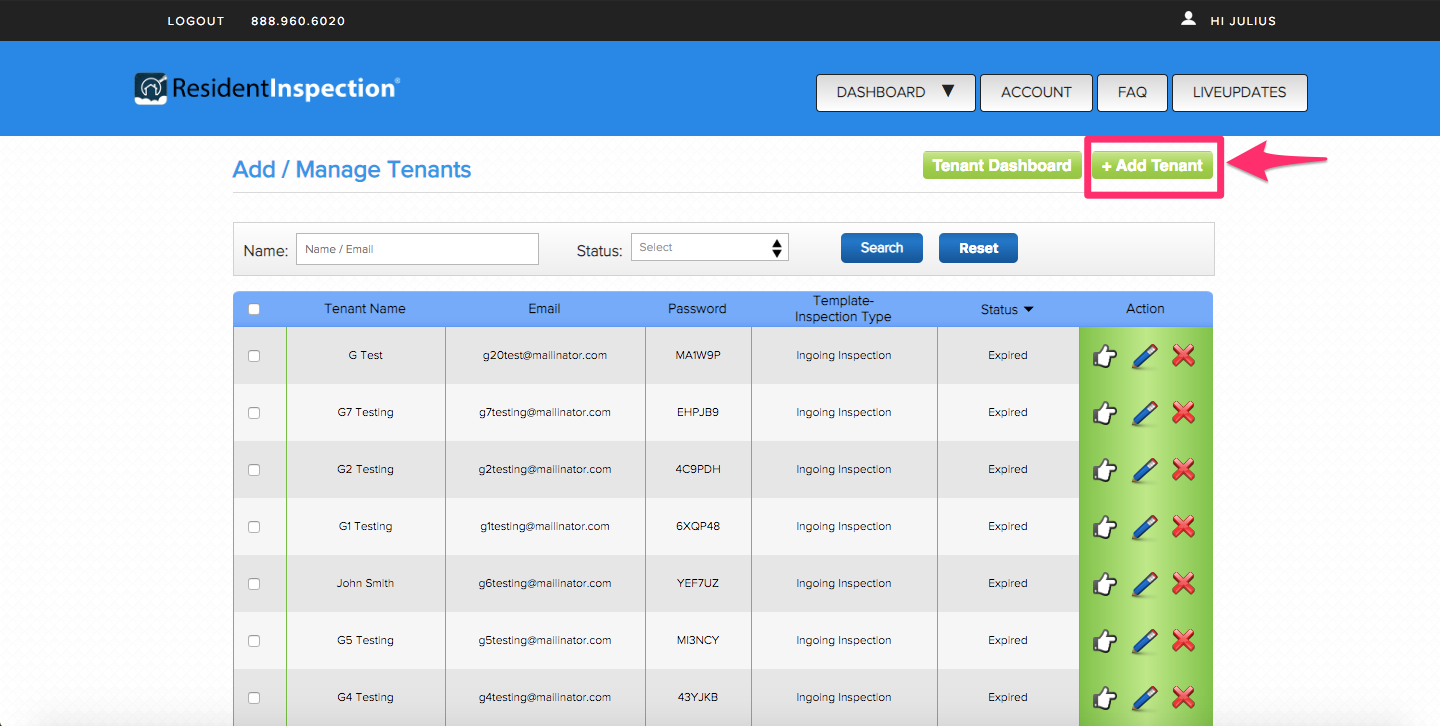The height and width of the screenshot is (726, 1440).
Task: Select password MA1W9P cell
Action: click(x=697, y=355)
